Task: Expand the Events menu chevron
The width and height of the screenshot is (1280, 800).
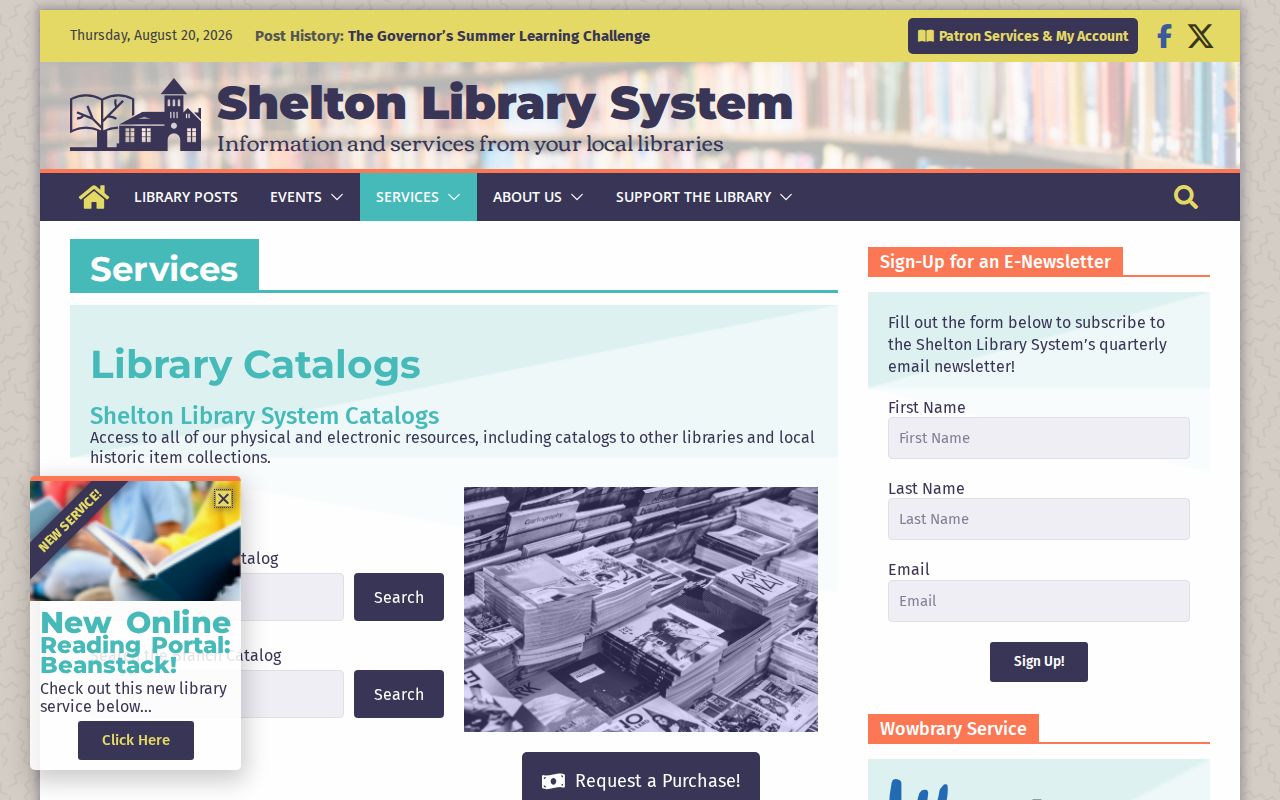Action: tap(337, 197)
